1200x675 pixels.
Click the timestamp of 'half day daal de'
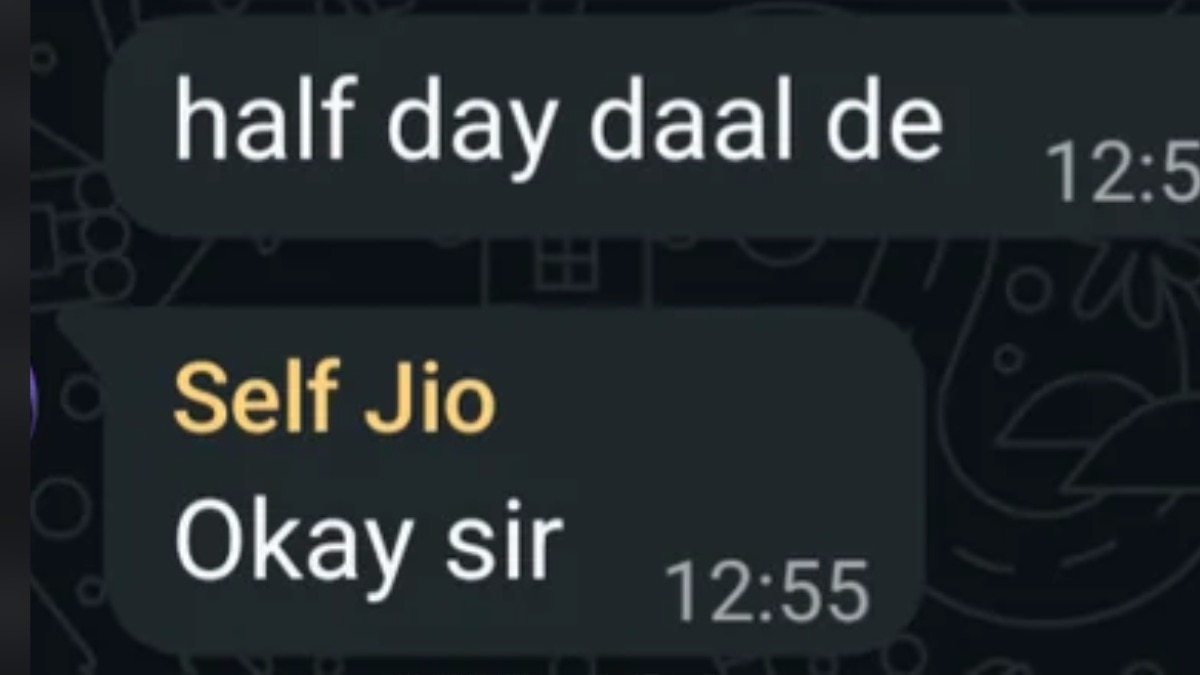pos(1122,172)
